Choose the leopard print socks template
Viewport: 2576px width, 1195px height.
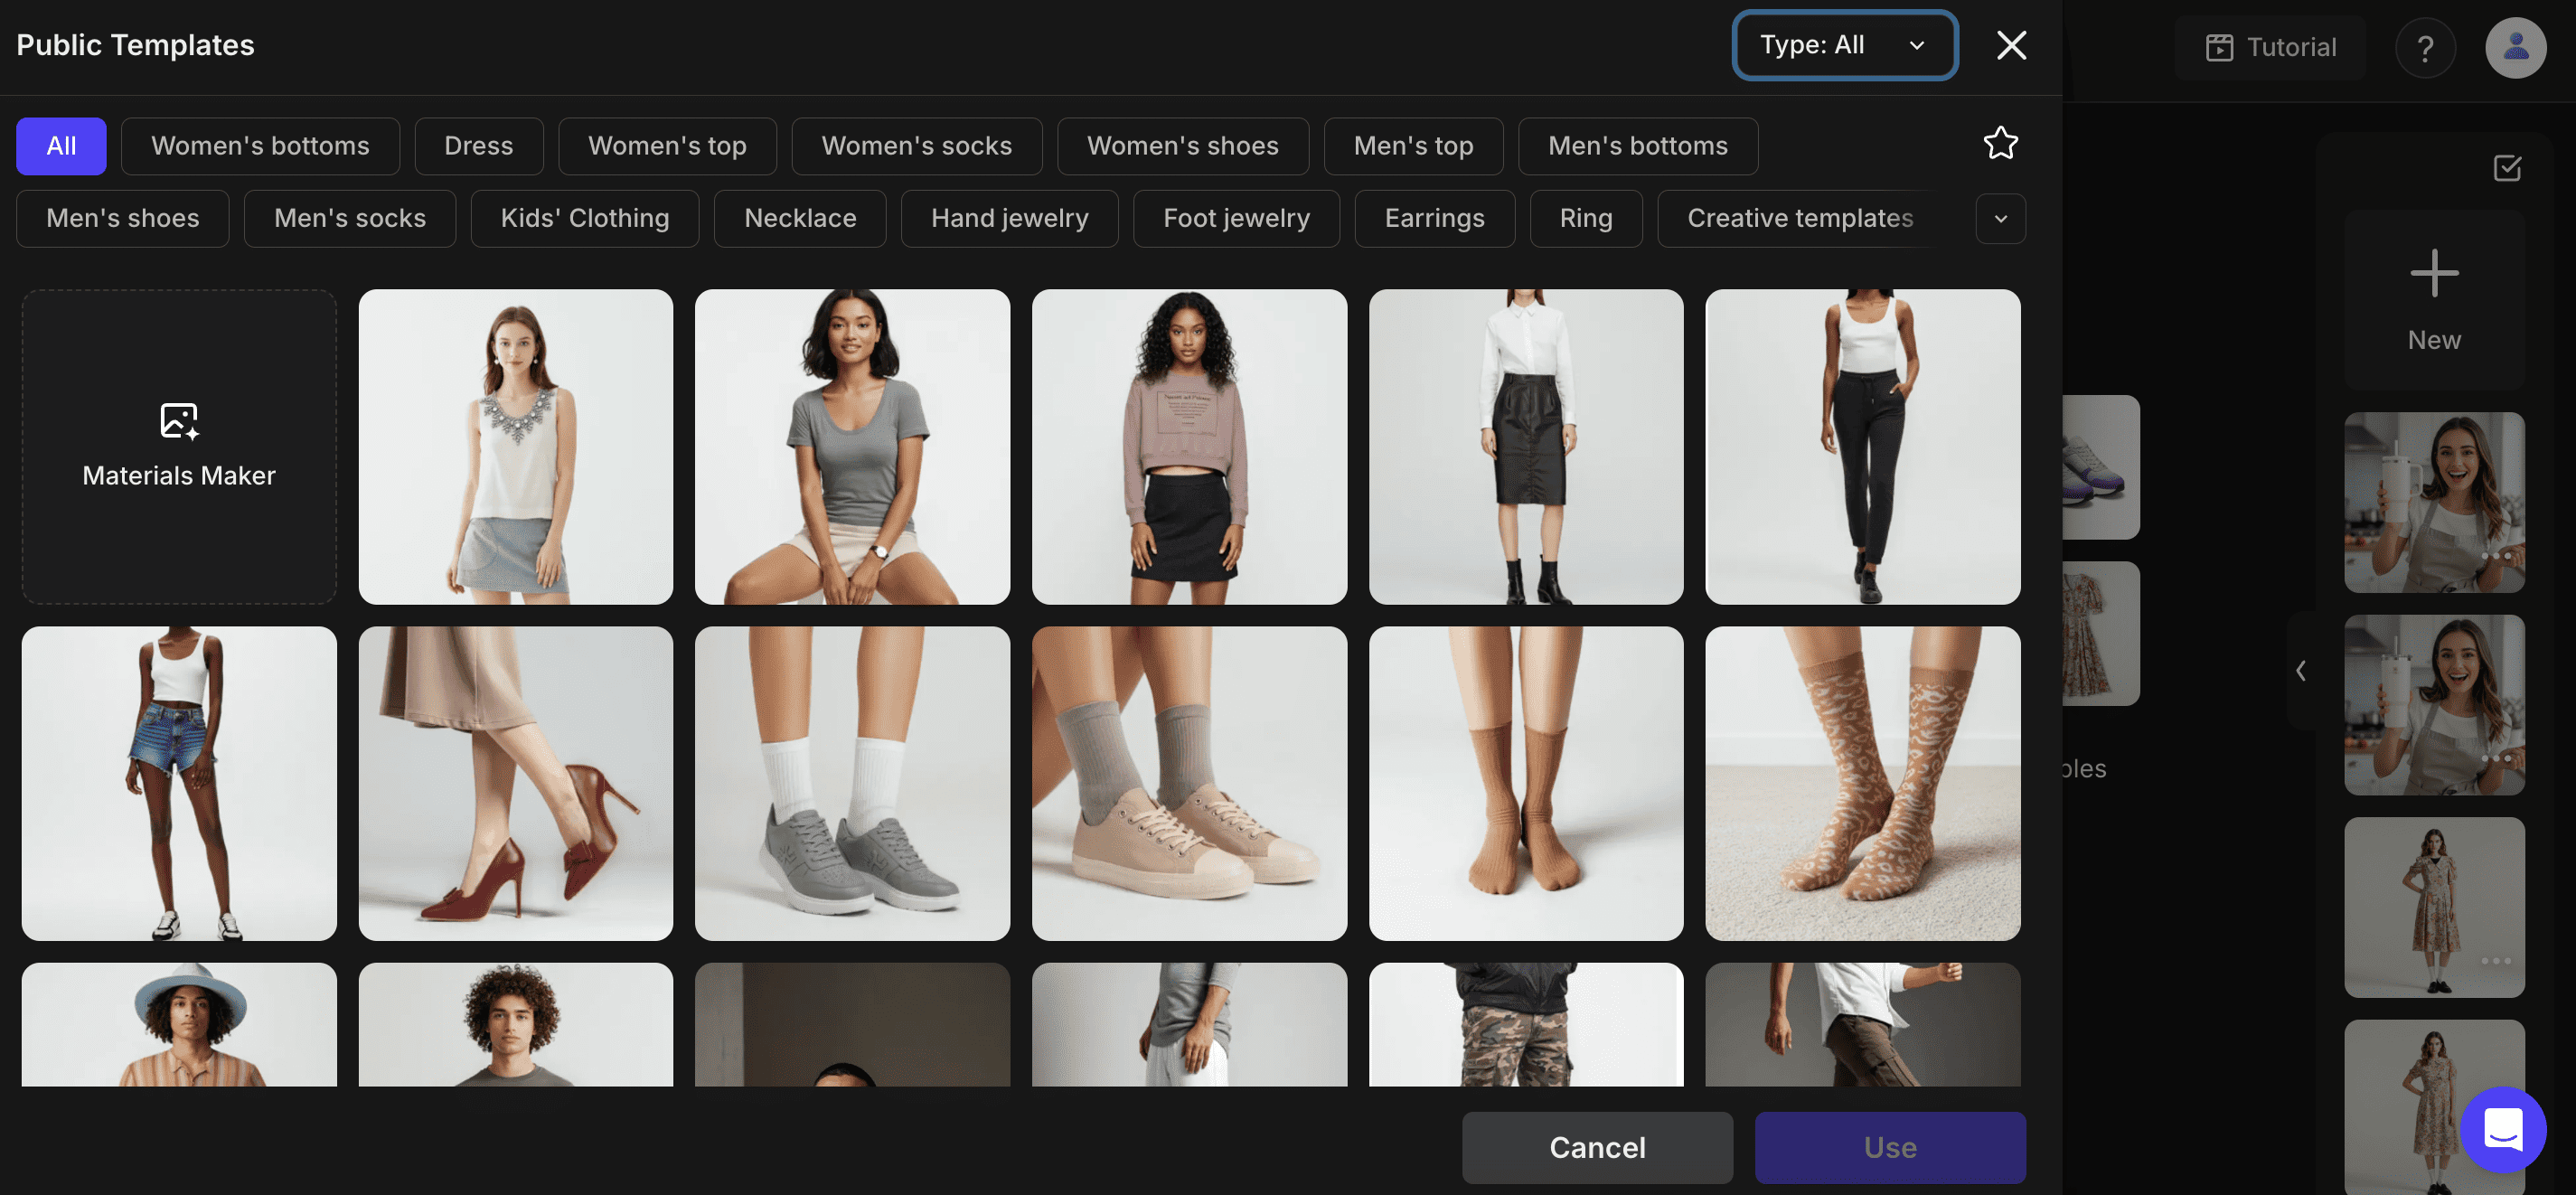click(1861, 783)
